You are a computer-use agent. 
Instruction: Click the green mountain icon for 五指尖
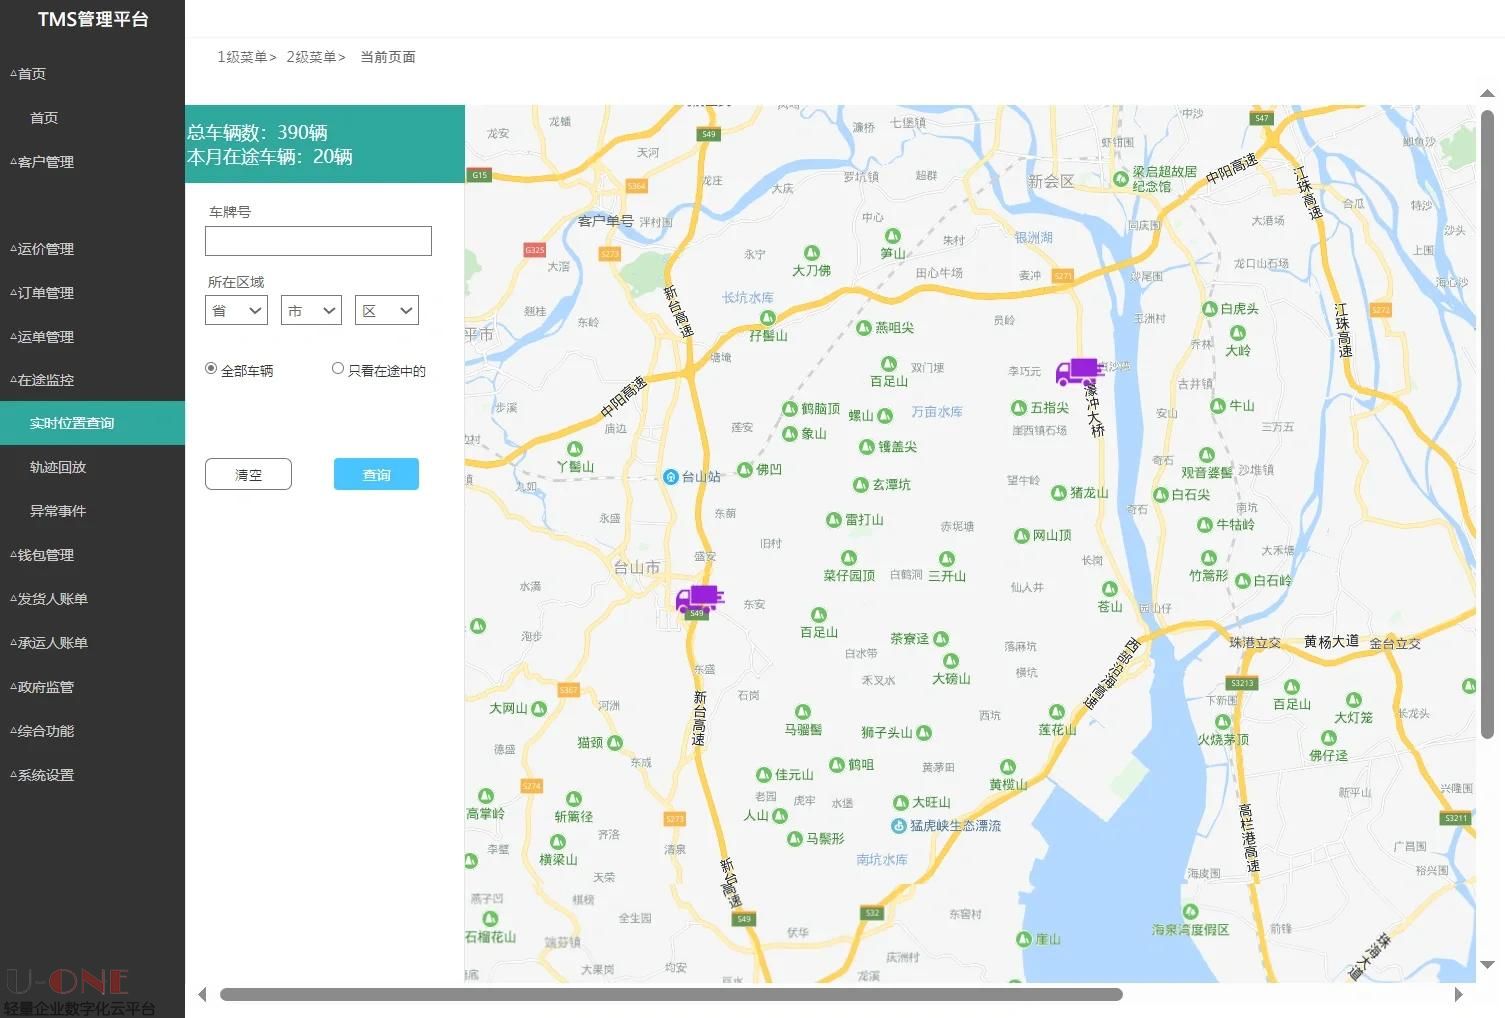1019,408
